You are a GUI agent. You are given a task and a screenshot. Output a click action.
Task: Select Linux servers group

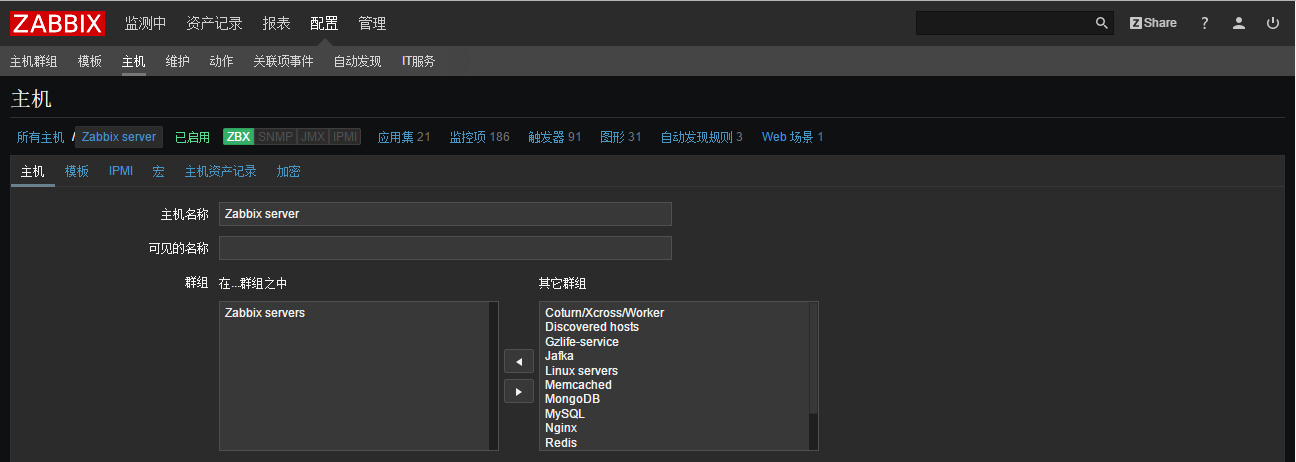581,371
